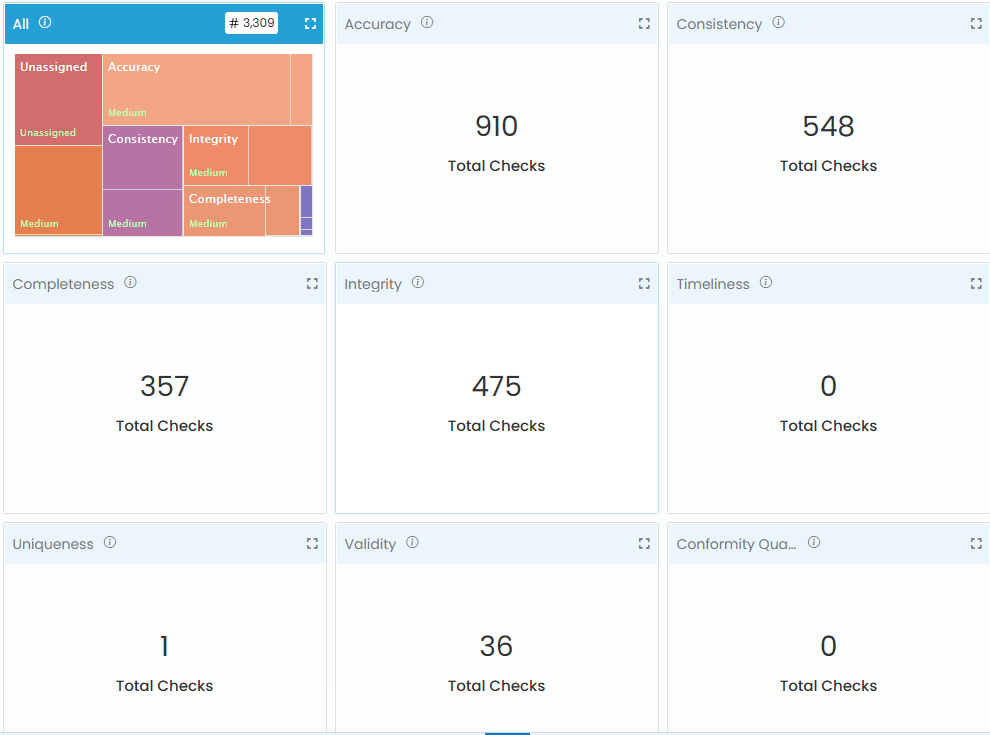Maximize the Timeliness card
990x735 pixels.
(x=976, y=284)
